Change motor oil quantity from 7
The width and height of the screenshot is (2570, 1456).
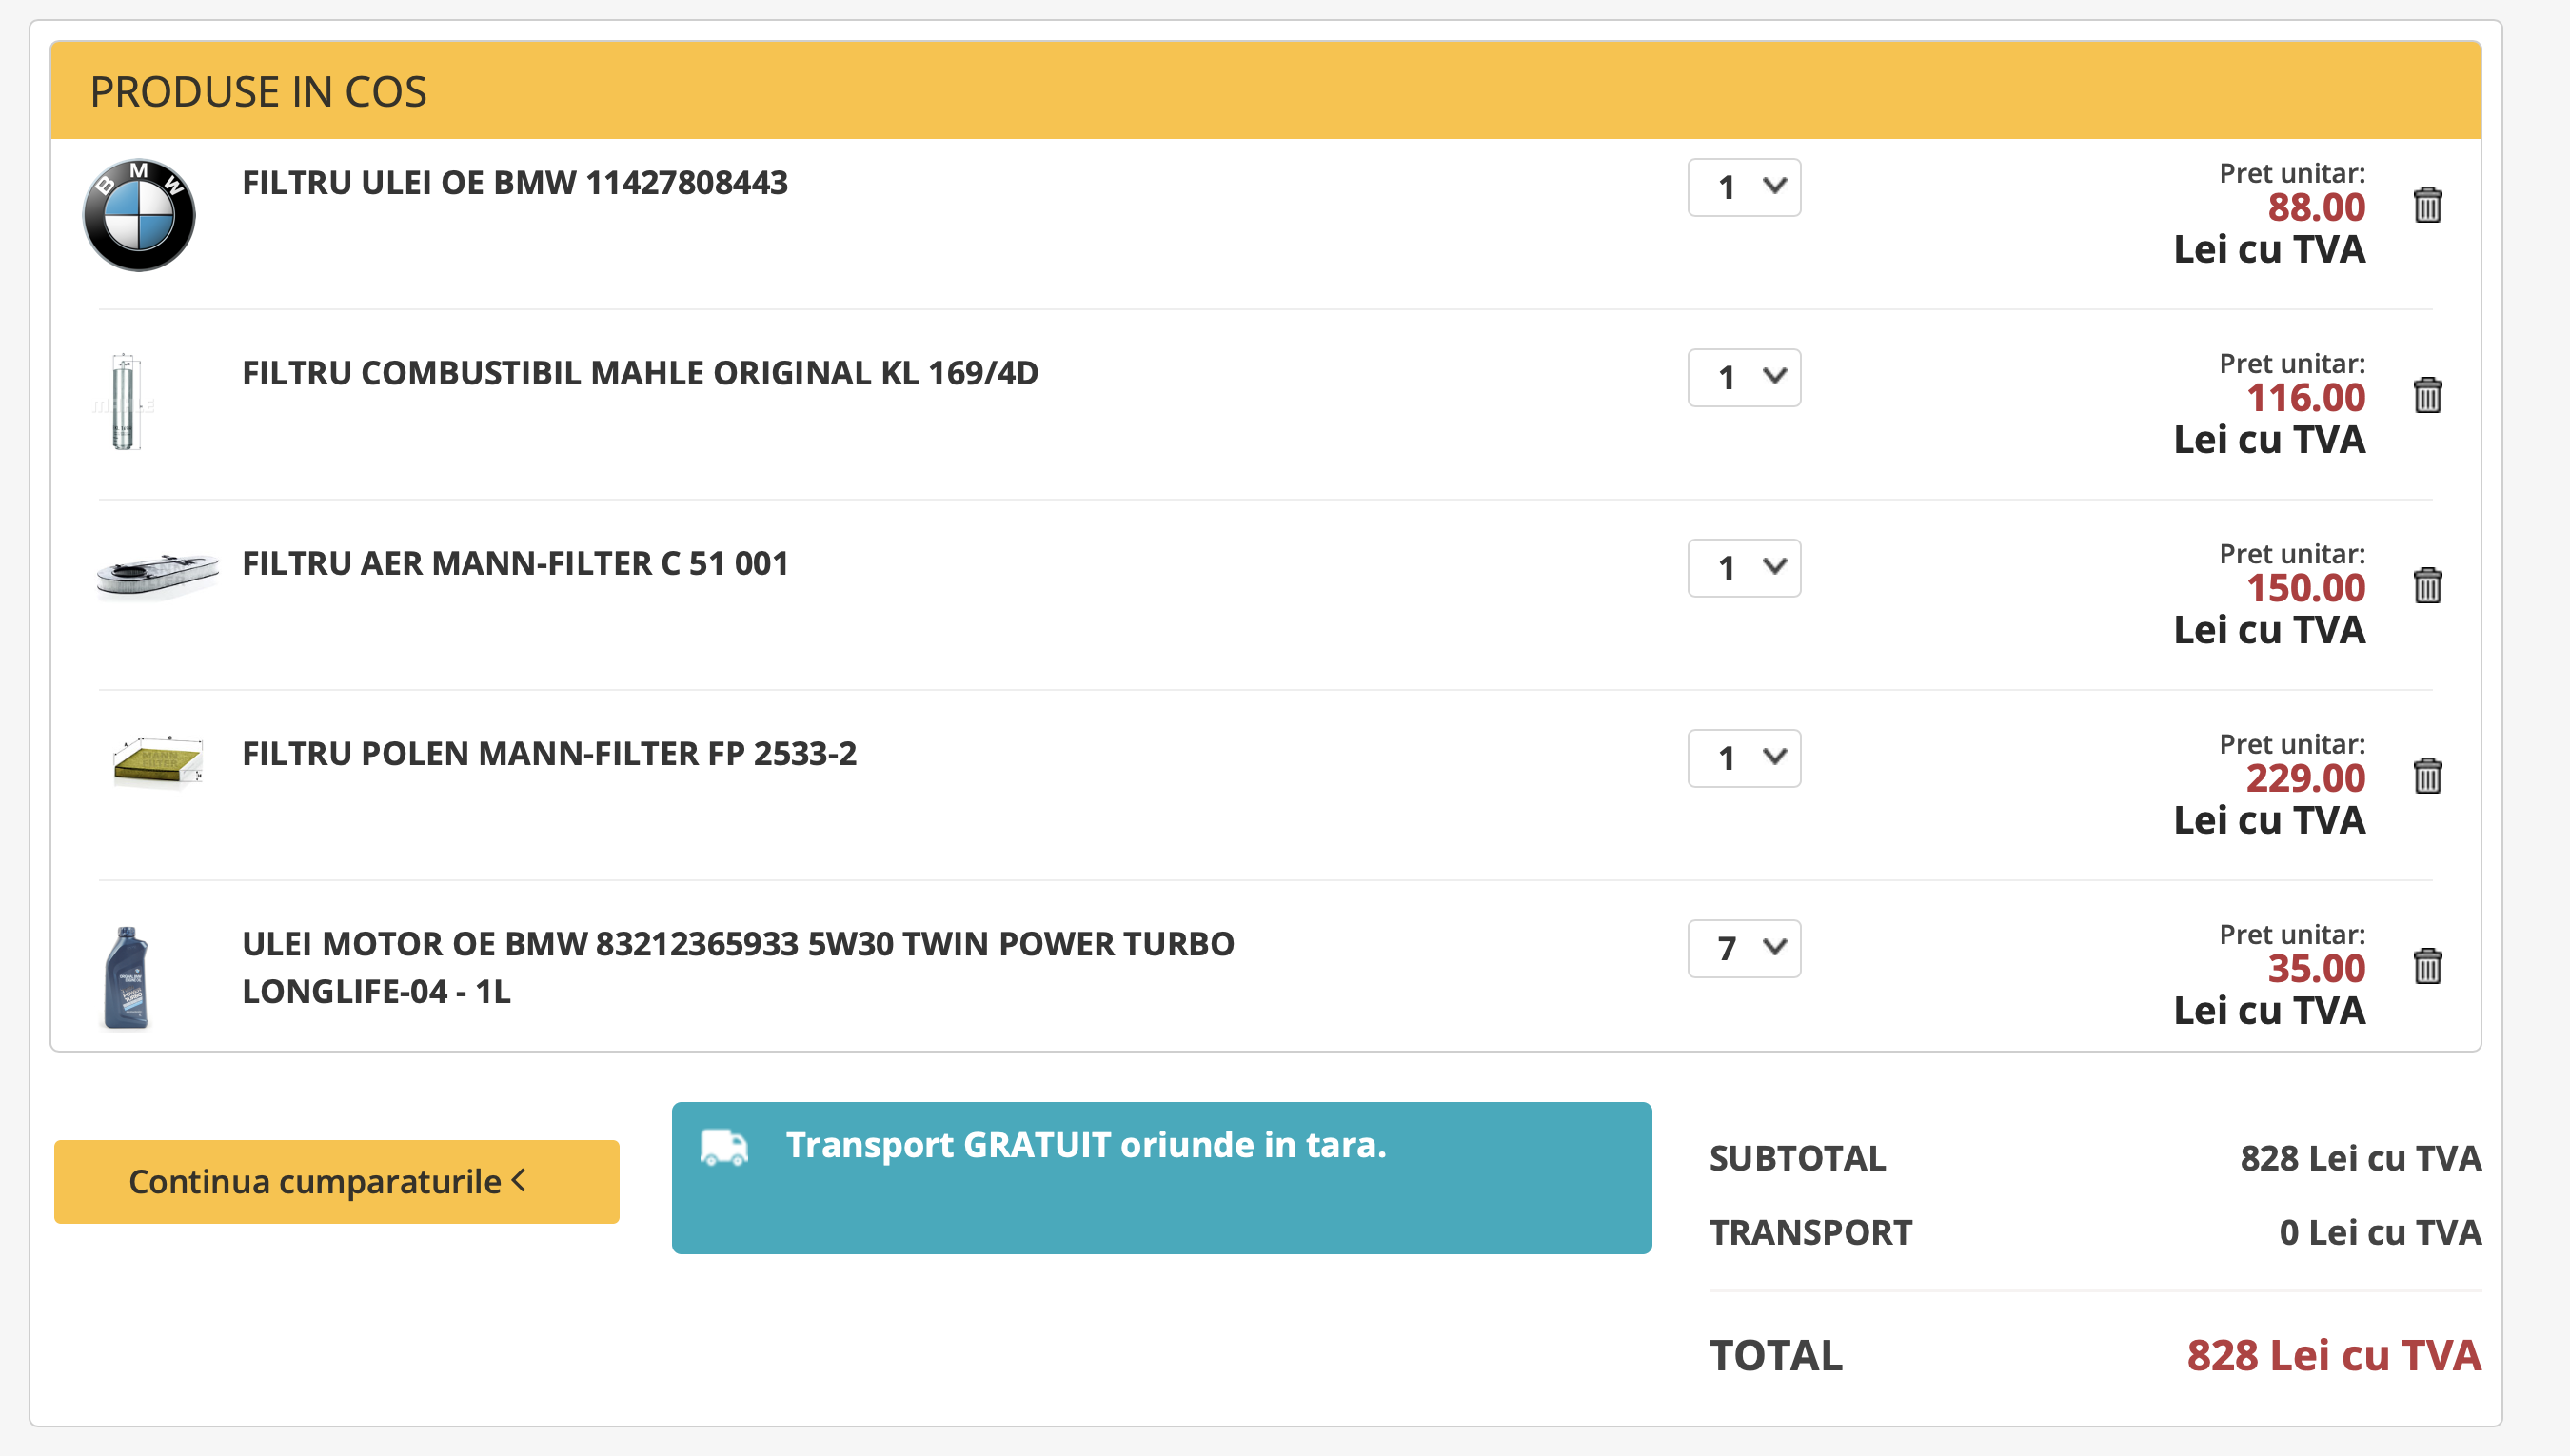1744,948
